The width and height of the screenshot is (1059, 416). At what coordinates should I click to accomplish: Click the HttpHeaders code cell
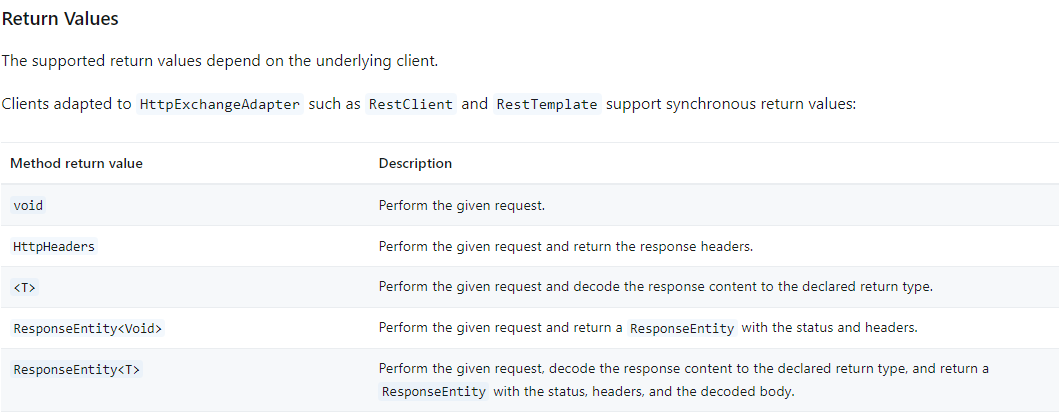(54, 246)
